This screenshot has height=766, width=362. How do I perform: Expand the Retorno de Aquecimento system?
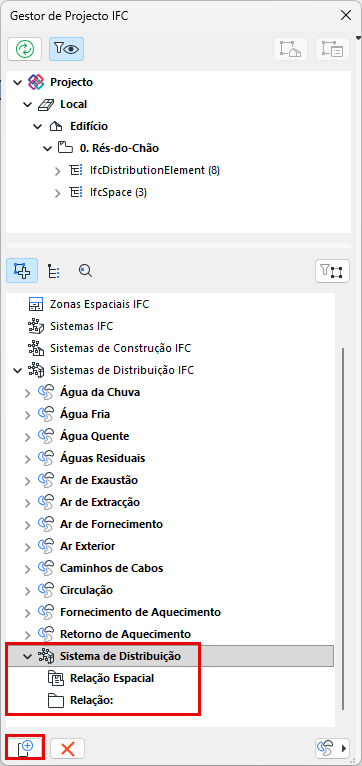pyautogui.click(x=28, y=634)
